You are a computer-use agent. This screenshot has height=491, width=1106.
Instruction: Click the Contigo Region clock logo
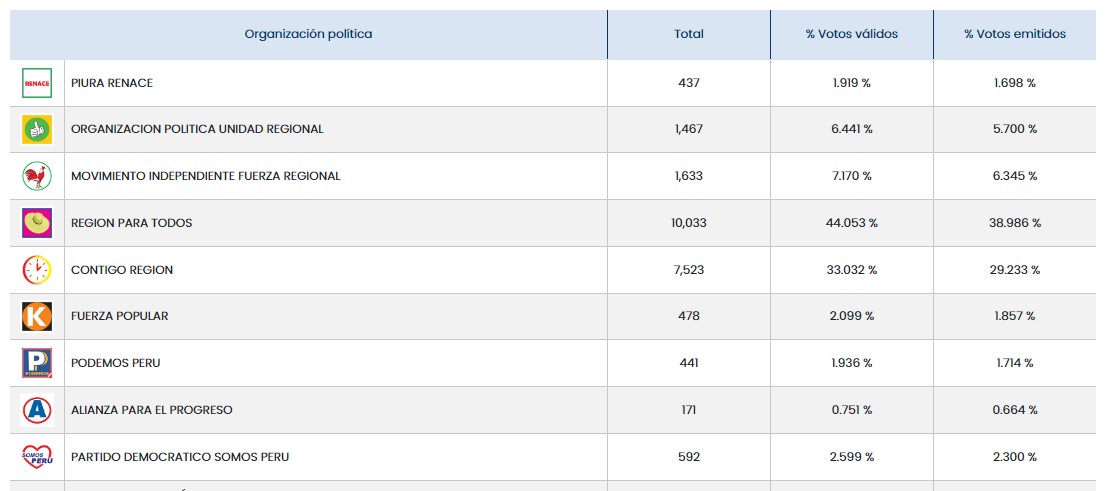[x=37, y=269]
